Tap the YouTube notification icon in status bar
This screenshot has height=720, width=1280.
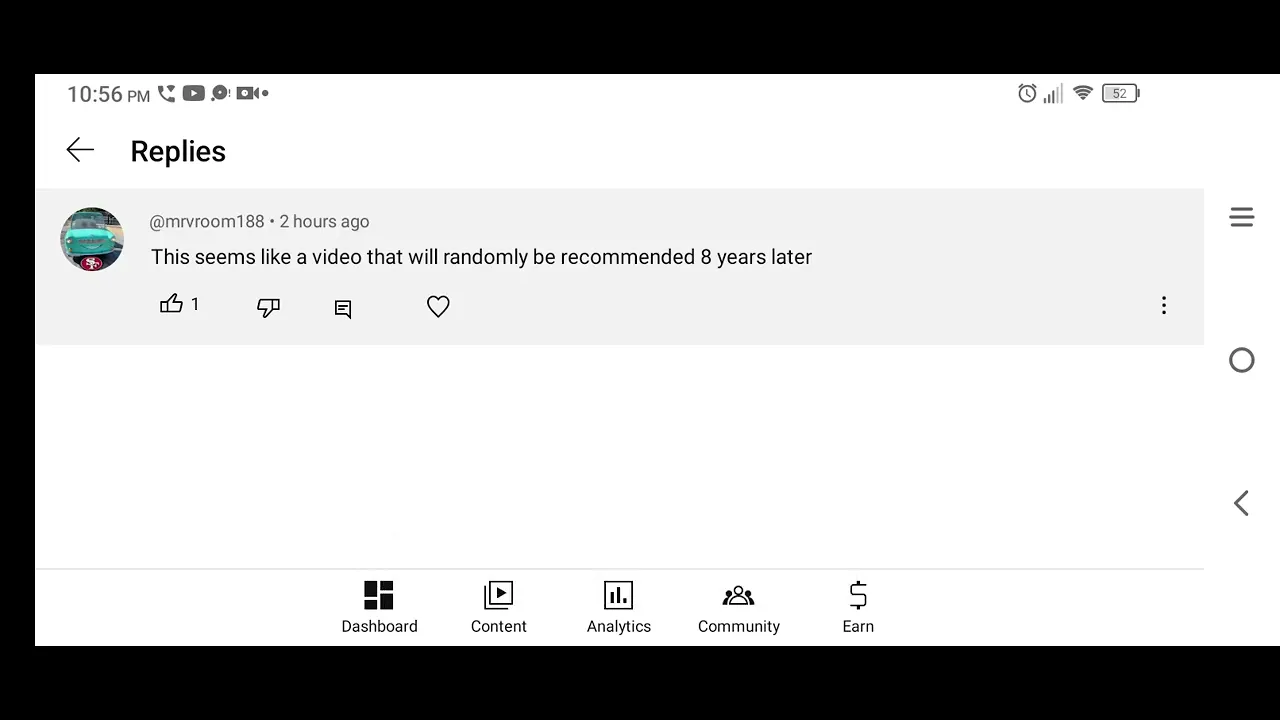pos(194,93)
